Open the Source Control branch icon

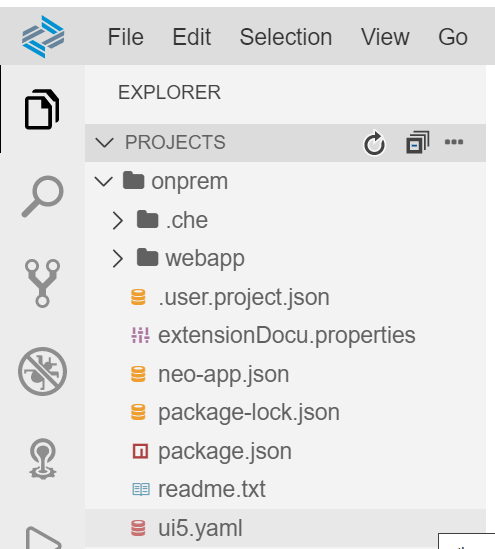pos(42,283)
